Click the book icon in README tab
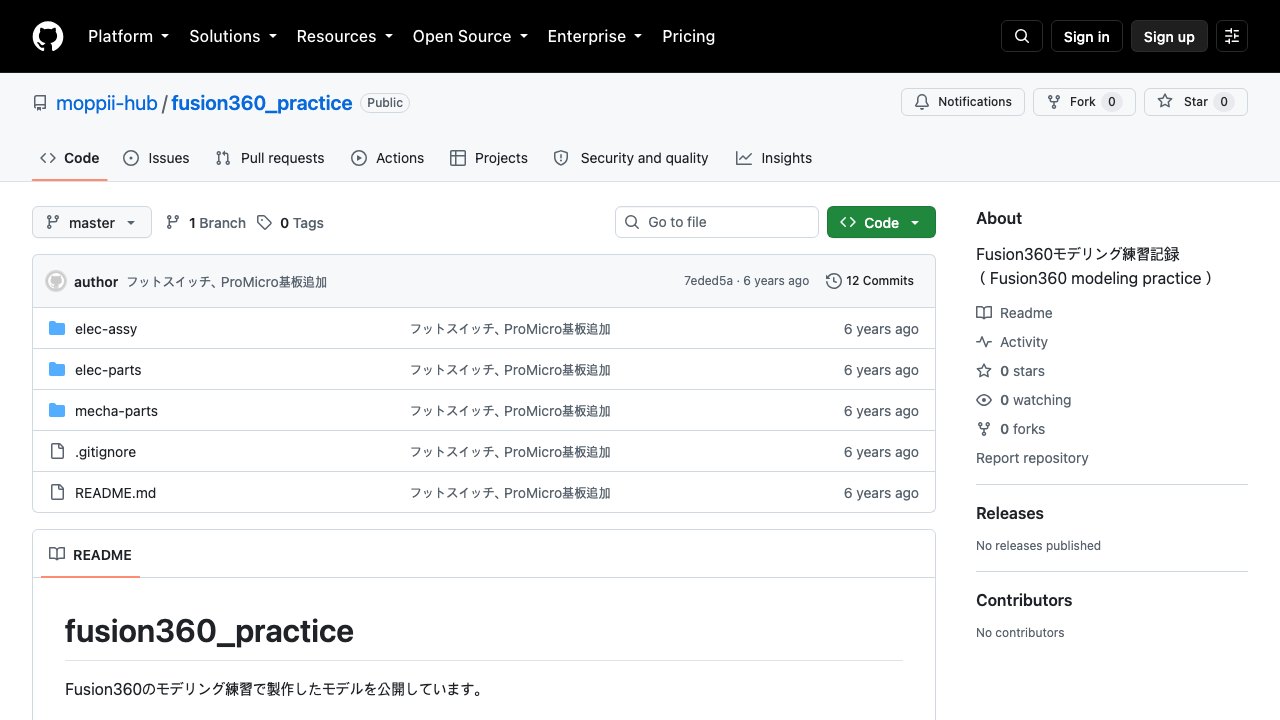 point(57,554)
